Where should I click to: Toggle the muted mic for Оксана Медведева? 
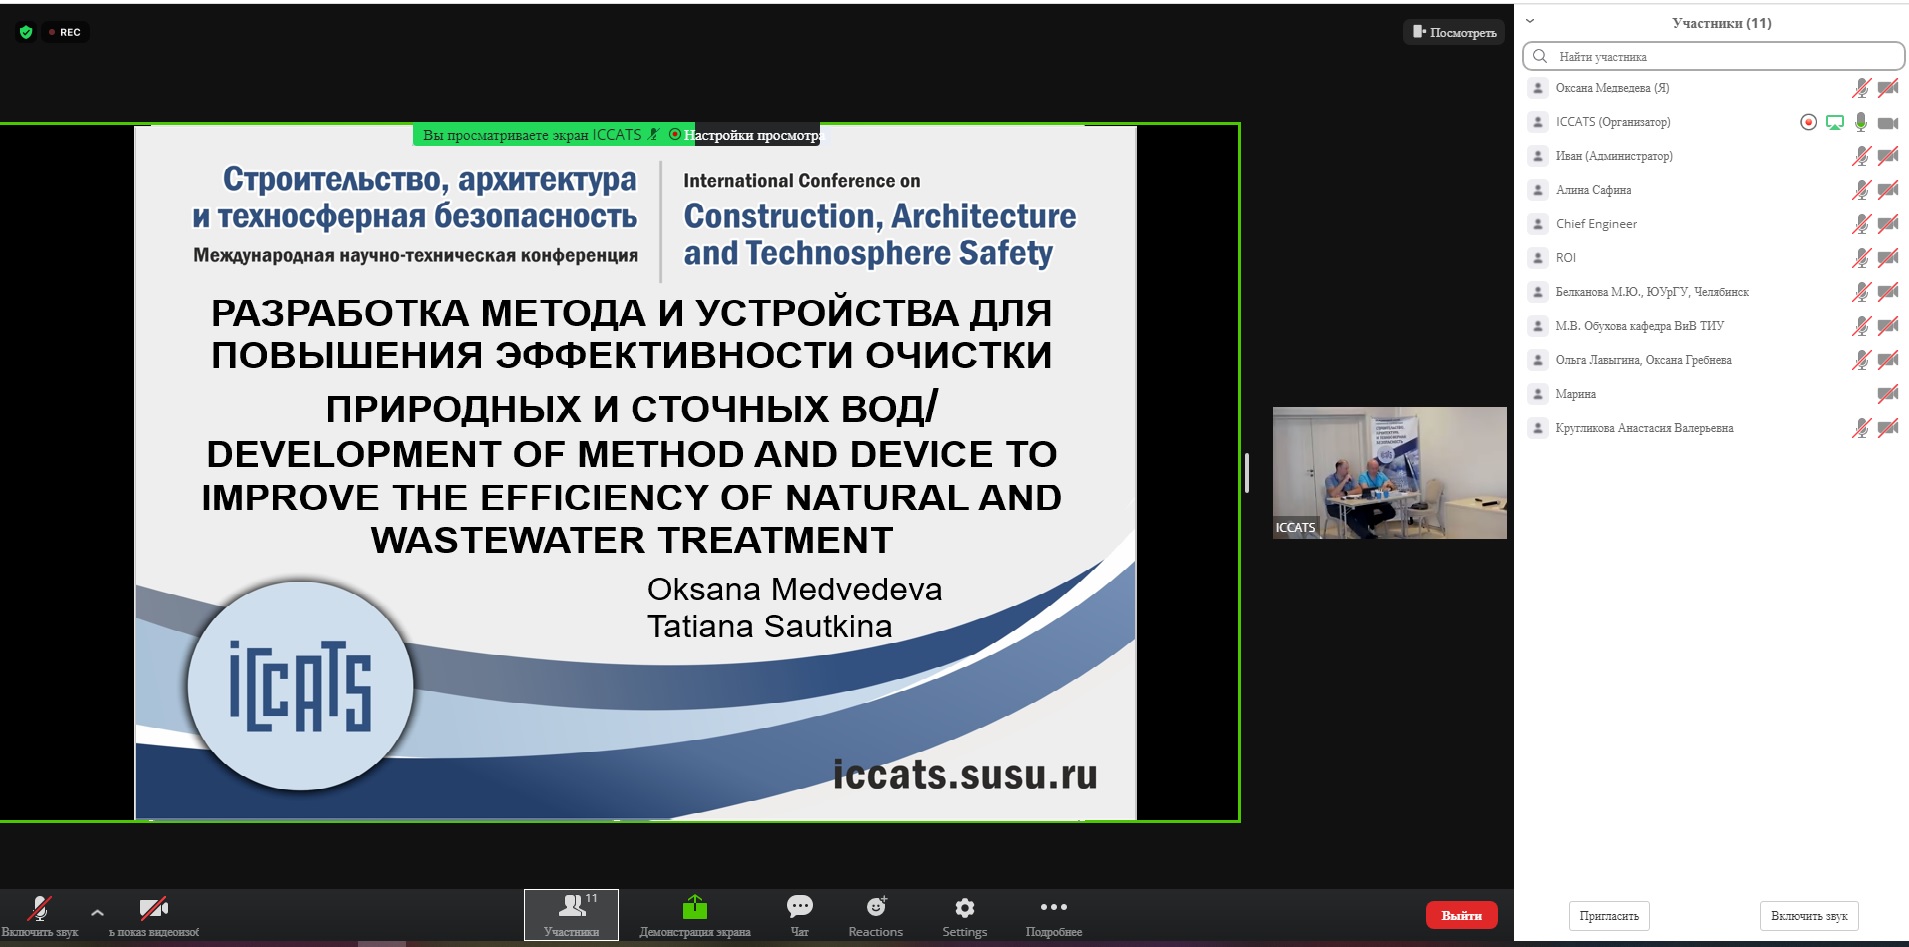[x=1861, y=88]
